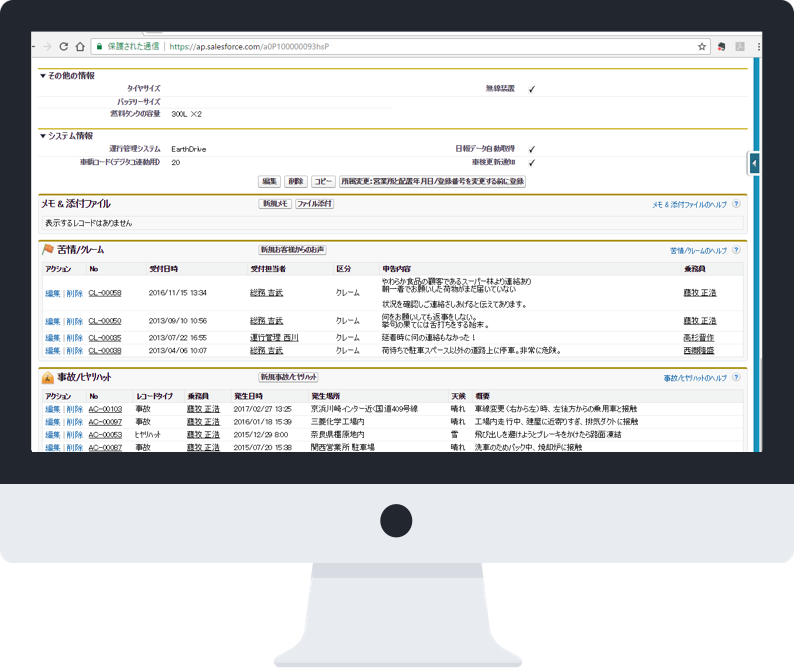
Task: Bookmark the page with the star icon
Action: point(701,47)
